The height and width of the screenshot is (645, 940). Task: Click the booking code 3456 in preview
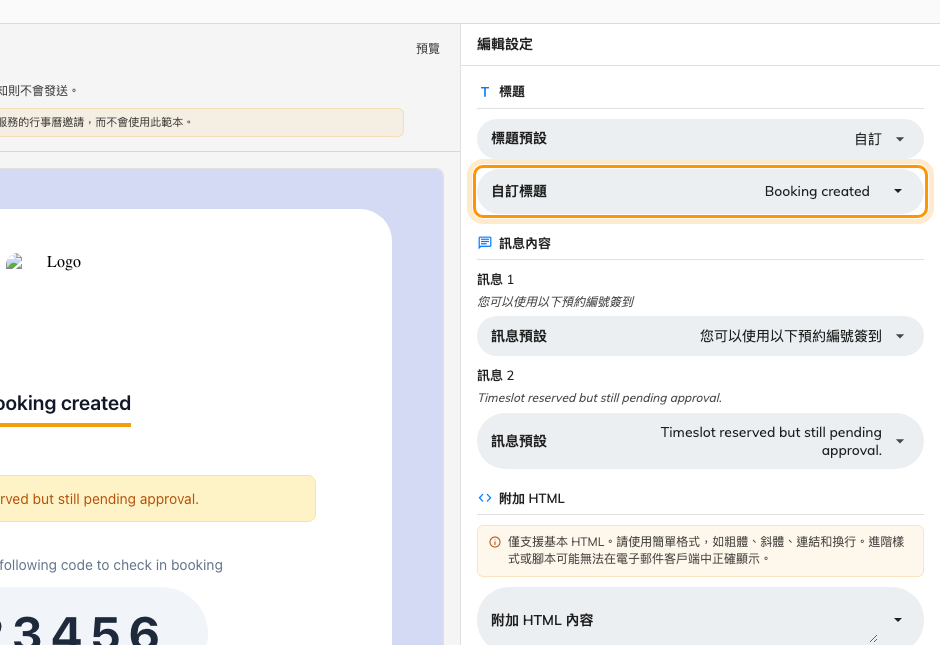pos(85,629)
